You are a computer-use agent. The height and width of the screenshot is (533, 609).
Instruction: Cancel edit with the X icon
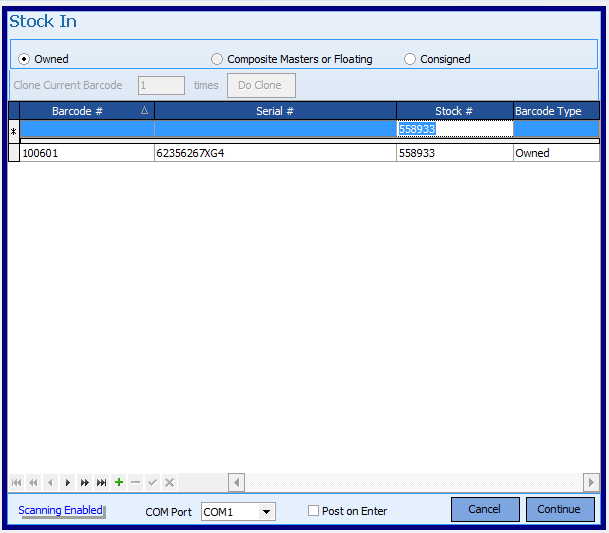pyautogui.click(x=170, y=483)
